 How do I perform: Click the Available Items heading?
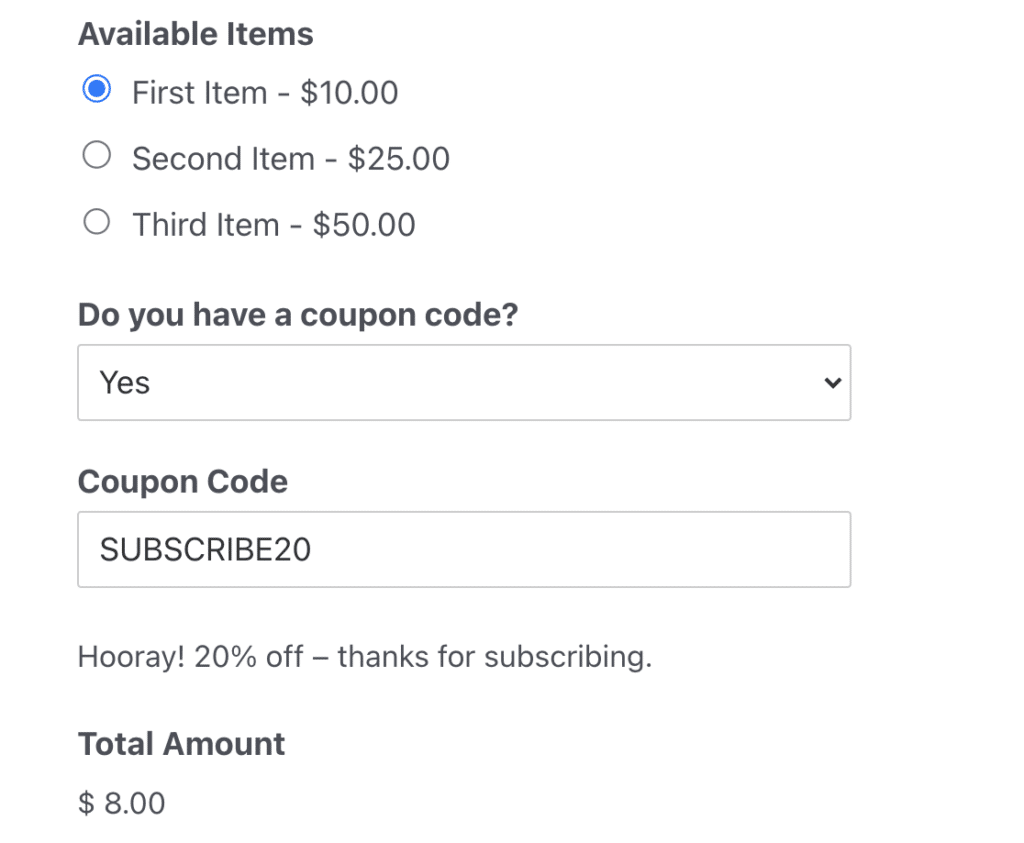195,33
